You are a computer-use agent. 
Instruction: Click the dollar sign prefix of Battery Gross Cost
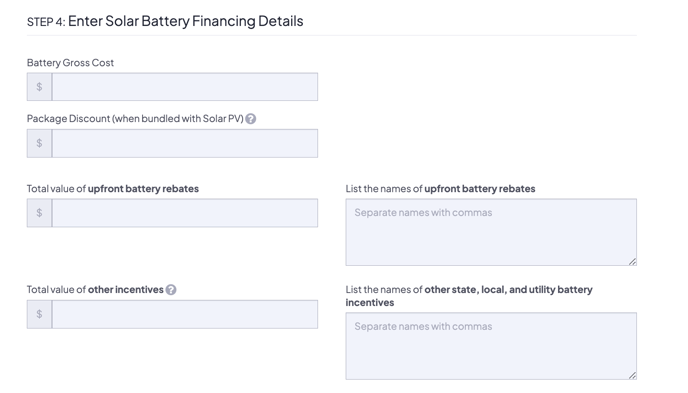pyautogui.click(x=39, y=87)
